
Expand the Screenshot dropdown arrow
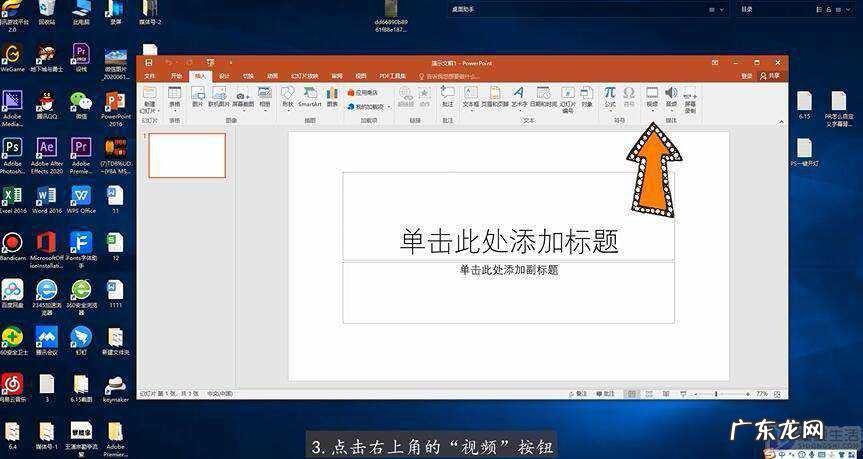tap(243, 111)
